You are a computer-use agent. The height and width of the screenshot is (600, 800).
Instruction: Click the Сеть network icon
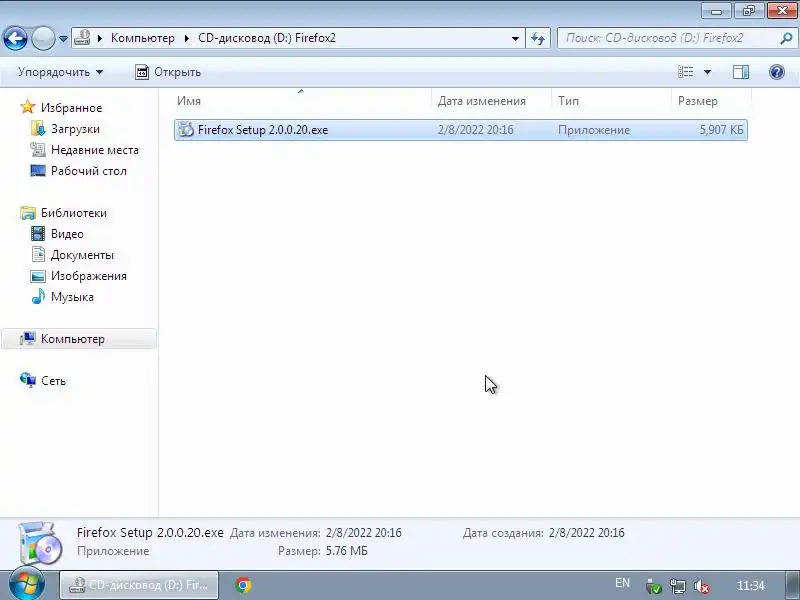[x=28, y=380]
